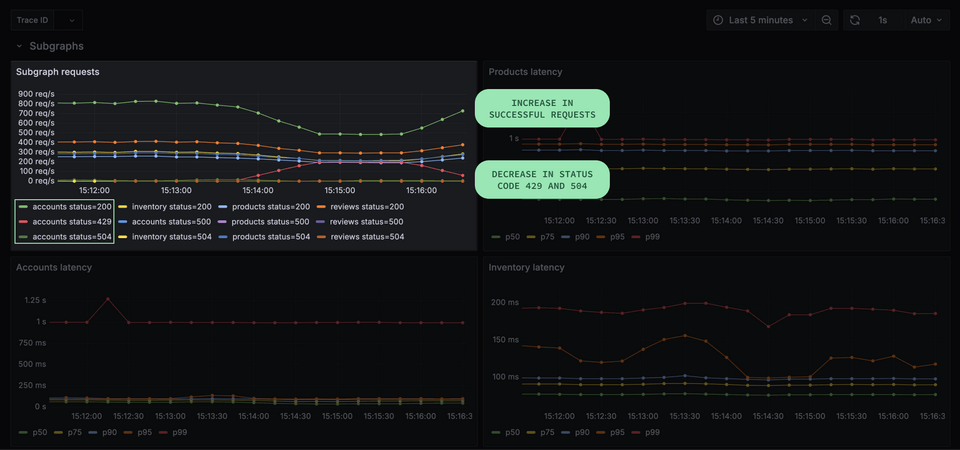Collapse the Subgraphs row chevron
Screen dimensions: 960x450
click(x=20, y=46)
